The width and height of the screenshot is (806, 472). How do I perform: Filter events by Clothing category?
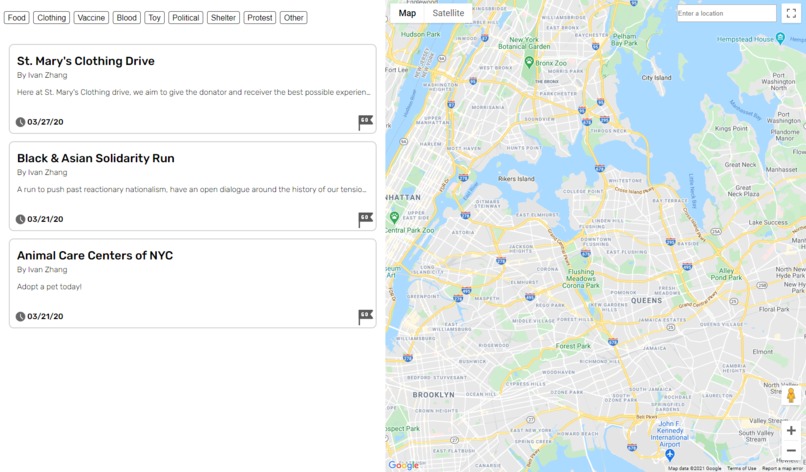tap(51, 17)
